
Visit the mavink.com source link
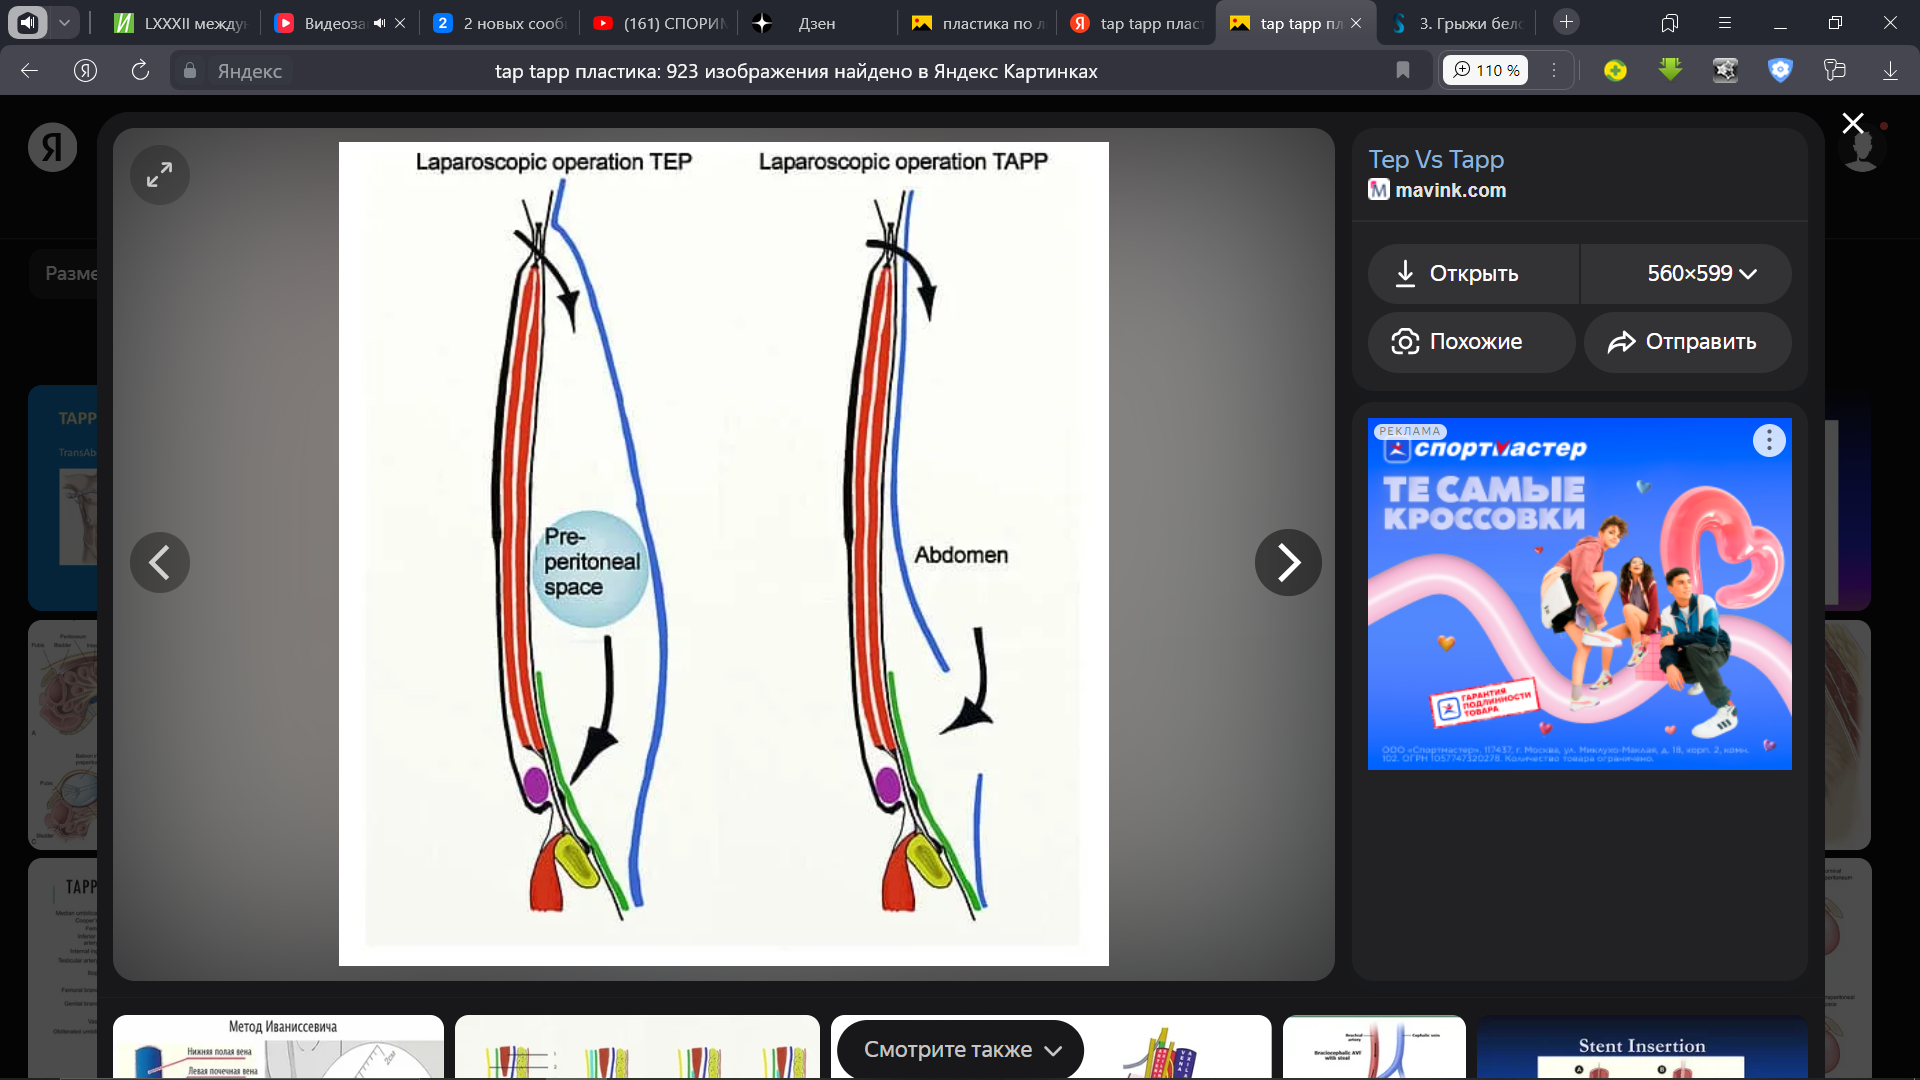pyautogui.click(x=1450, y=190)
